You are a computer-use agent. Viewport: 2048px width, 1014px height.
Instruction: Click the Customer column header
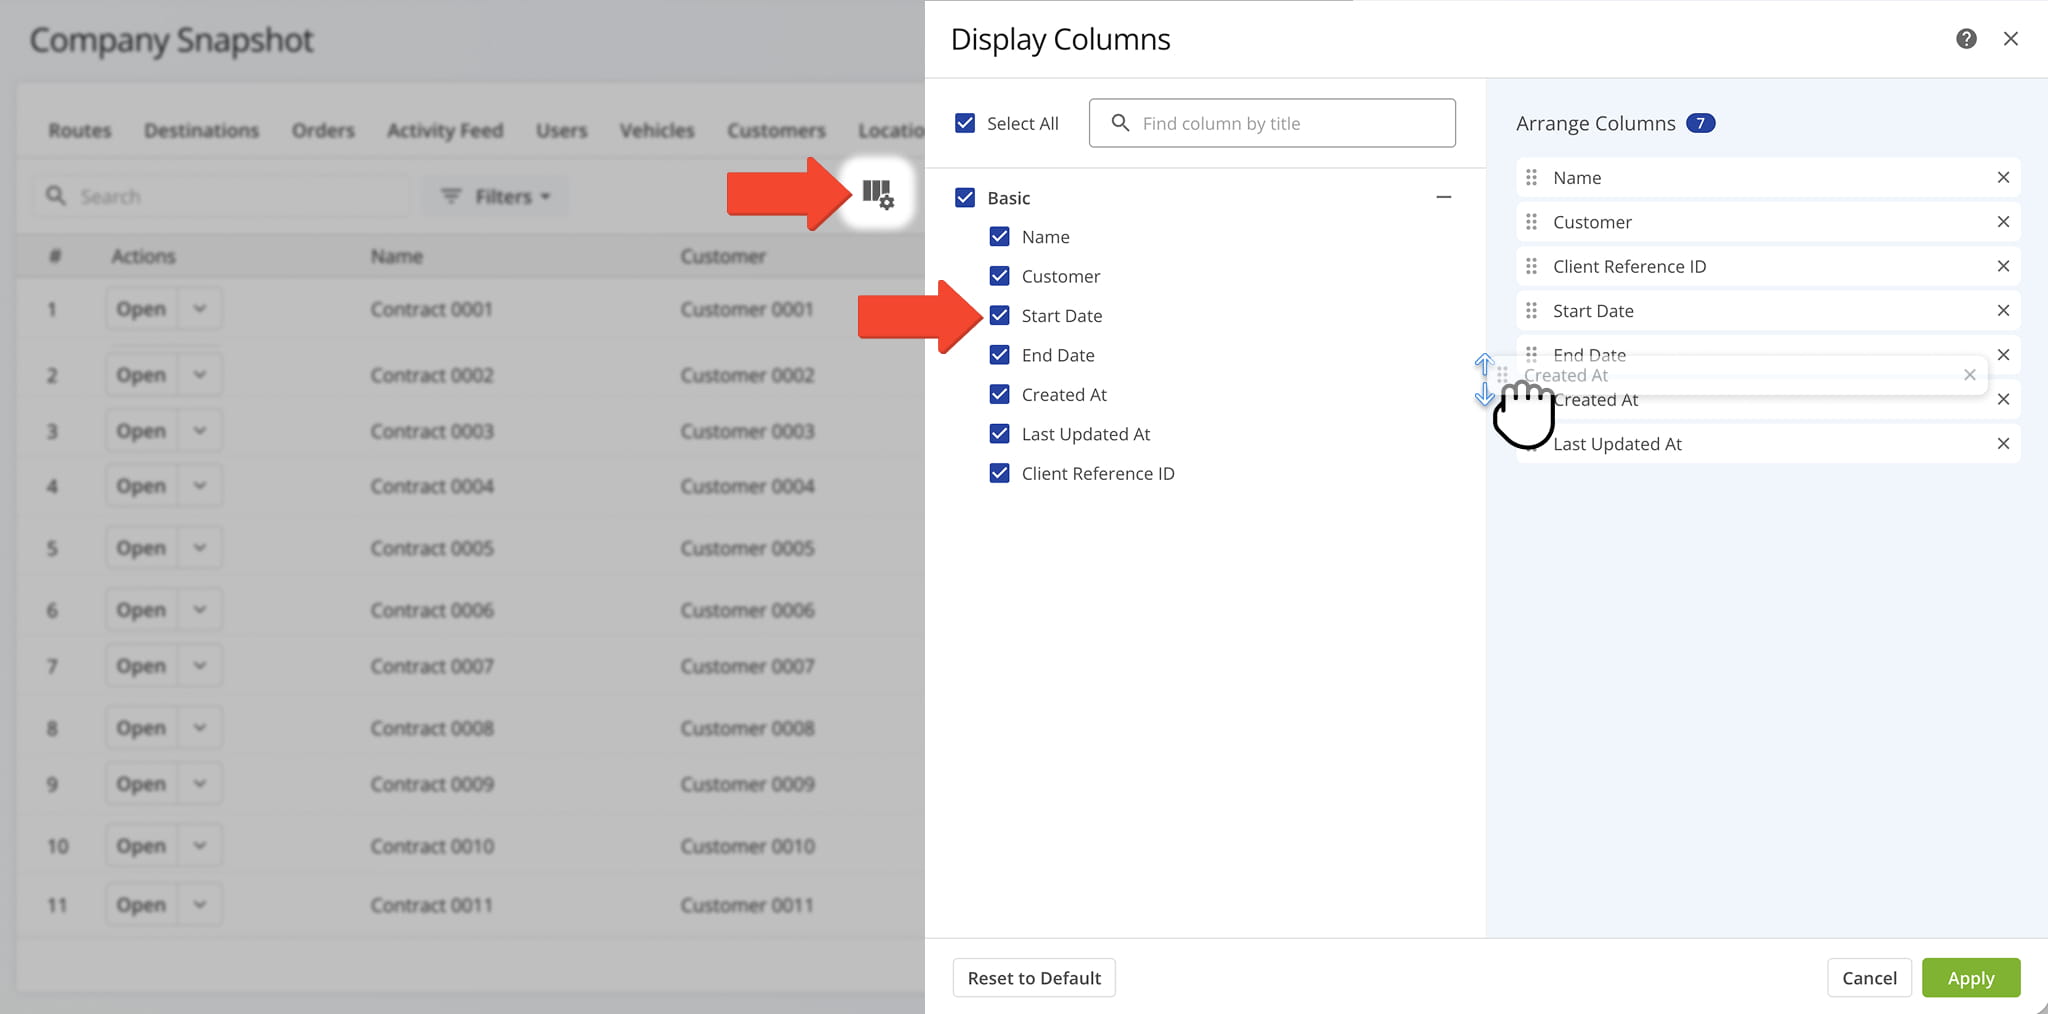point(723,256)
